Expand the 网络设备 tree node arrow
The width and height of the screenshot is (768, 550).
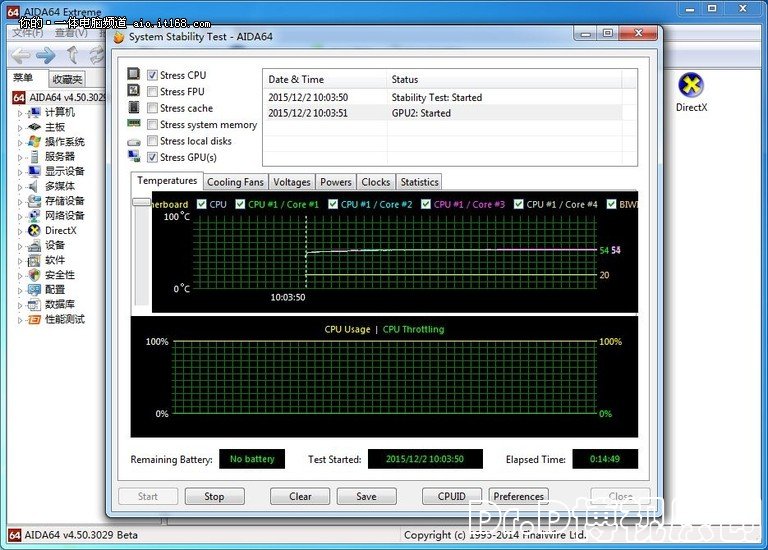pos(20,217)
